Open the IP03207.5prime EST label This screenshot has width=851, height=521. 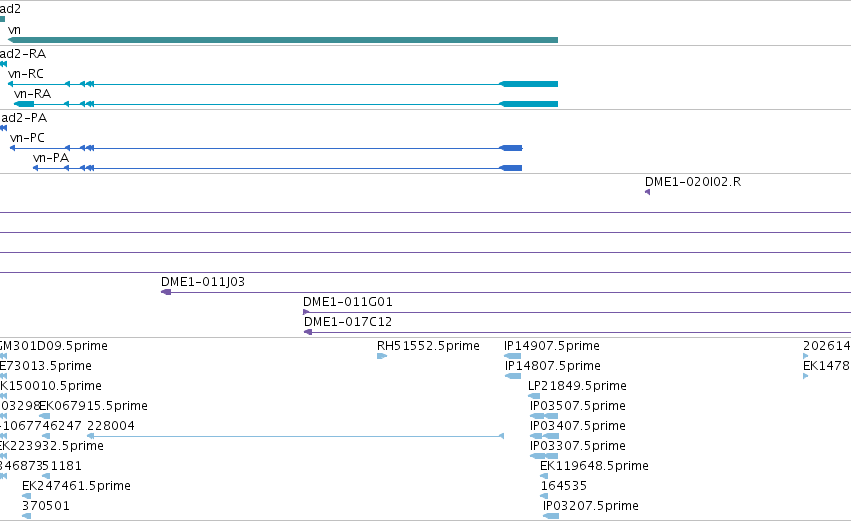point(591,506)
